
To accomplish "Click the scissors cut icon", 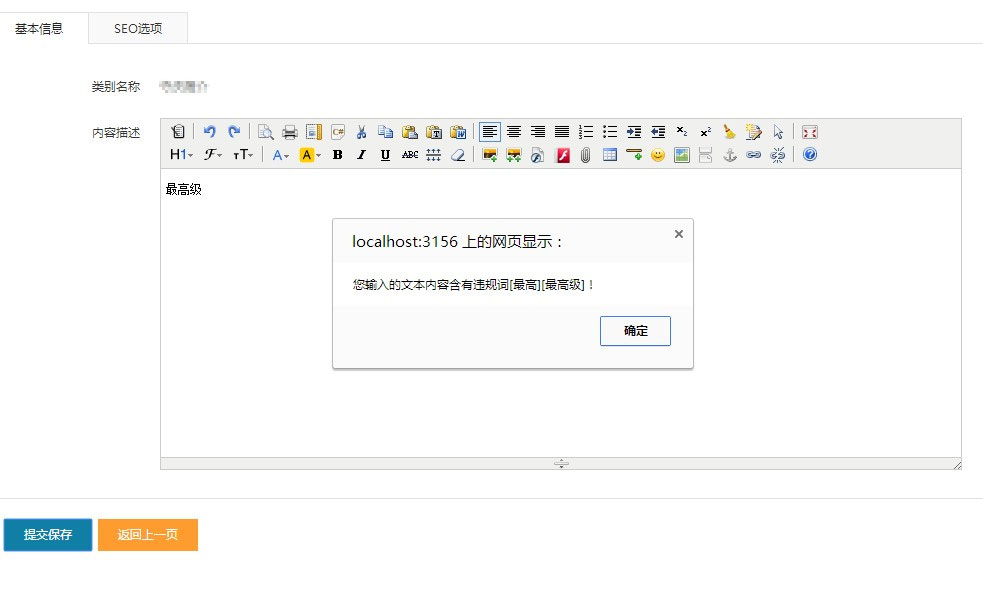I will point(361,132).
